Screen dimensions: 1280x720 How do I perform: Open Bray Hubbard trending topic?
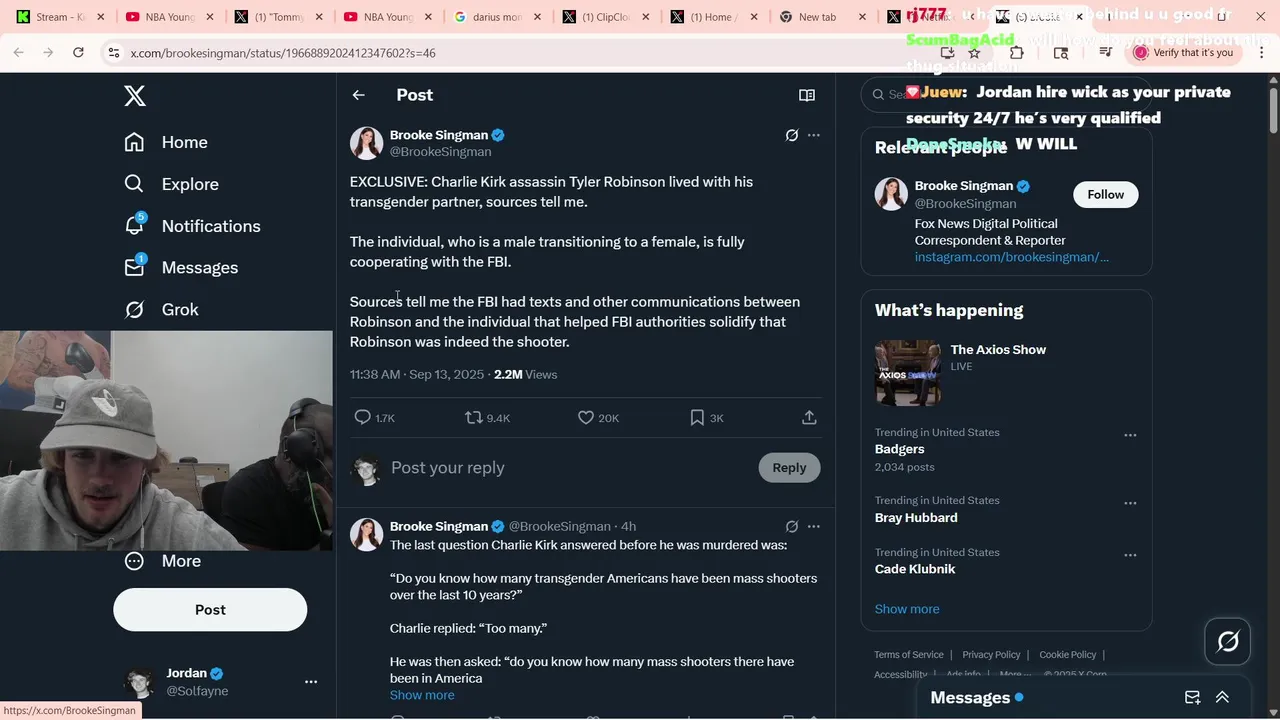click(x=916, y=517)
